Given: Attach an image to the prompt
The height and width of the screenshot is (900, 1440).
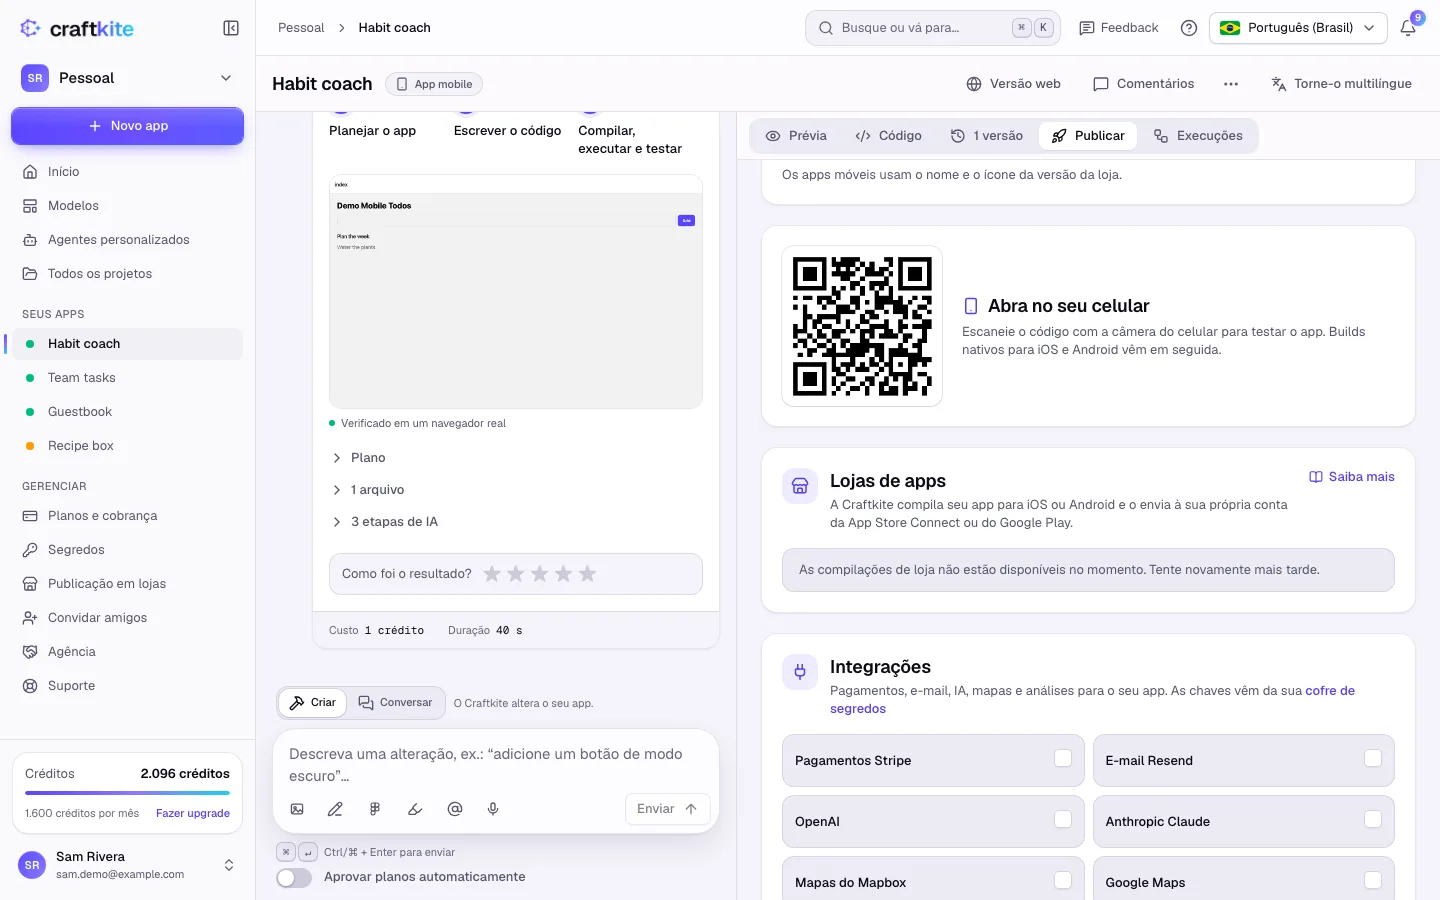Looking at the screenshot, I should pos(297,809).
